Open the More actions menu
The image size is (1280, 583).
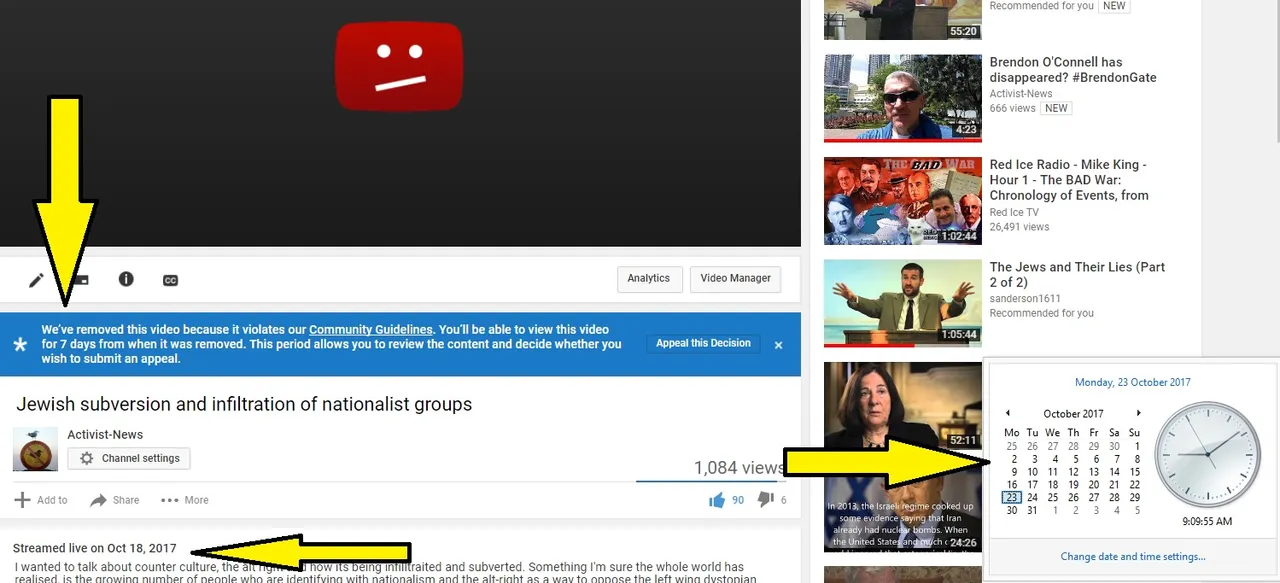coord(185,500)
